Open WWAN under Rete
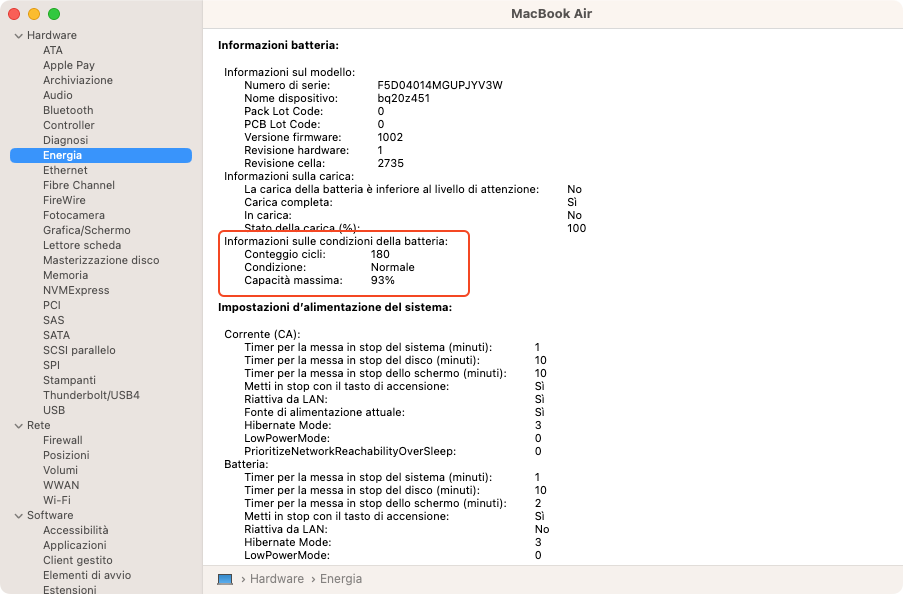The height and width of the screenshot is (594, 903). tap(61, 485)
